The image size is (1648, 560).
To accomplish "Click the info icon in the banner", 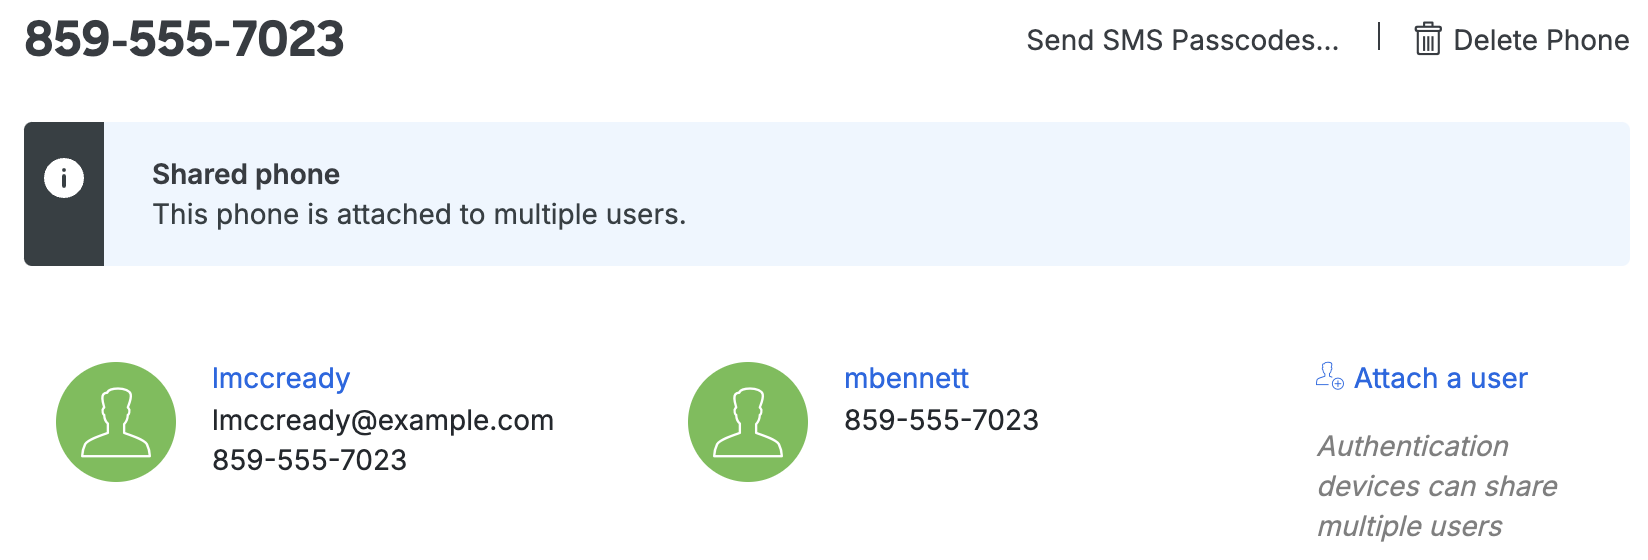I will pos(64,179).
